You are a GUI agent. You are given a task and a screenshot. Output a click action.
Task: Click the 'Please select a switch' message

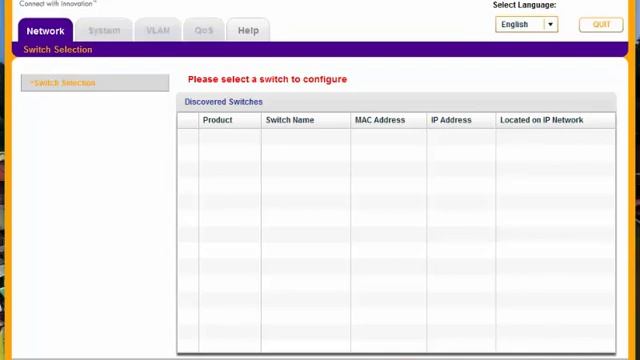(x=267, y=79)
